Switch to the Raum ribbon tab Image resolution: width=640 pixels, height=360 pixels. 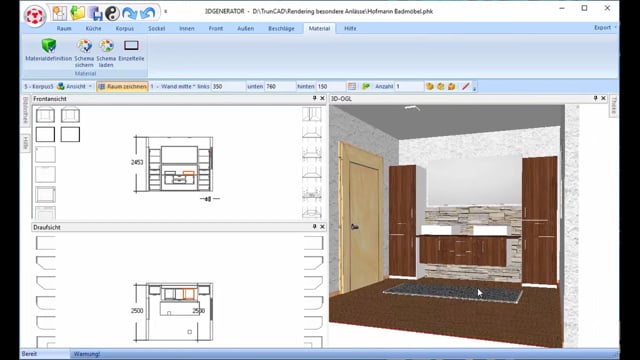(64, 28)
